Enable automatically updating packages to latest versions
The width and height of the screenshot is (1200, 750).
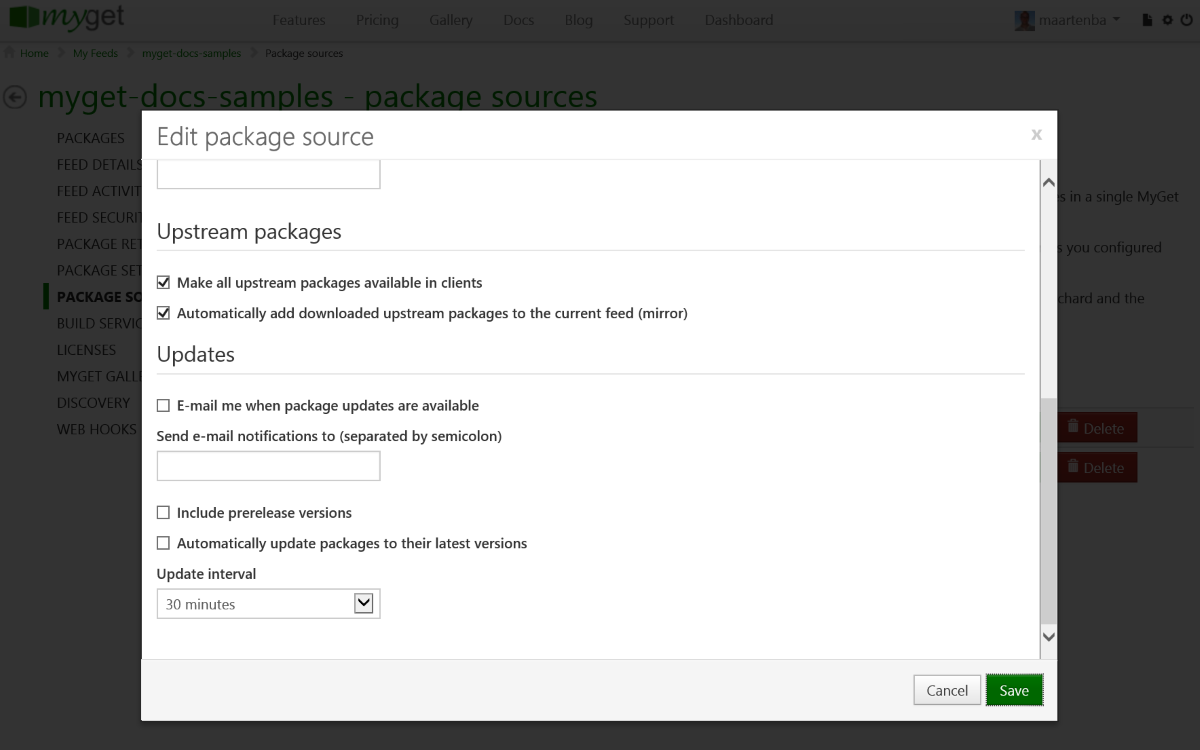pyautogui.click(x=164, y=544)
